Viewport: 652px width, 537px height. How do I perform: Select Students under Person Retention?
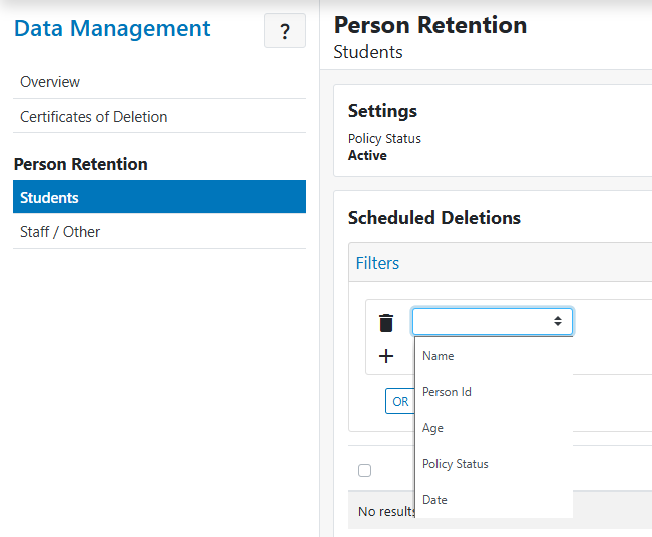pos(50,197)
